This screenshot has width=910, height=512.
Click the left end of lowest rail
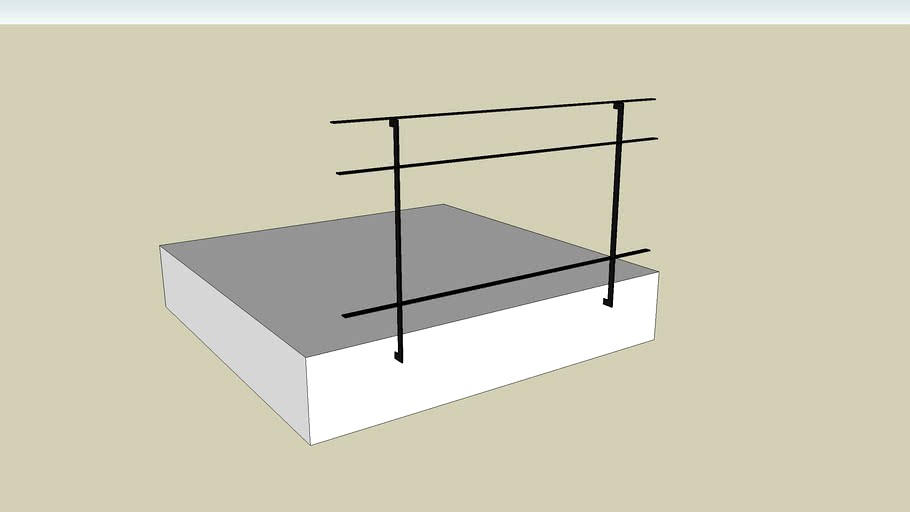[346, 316]
